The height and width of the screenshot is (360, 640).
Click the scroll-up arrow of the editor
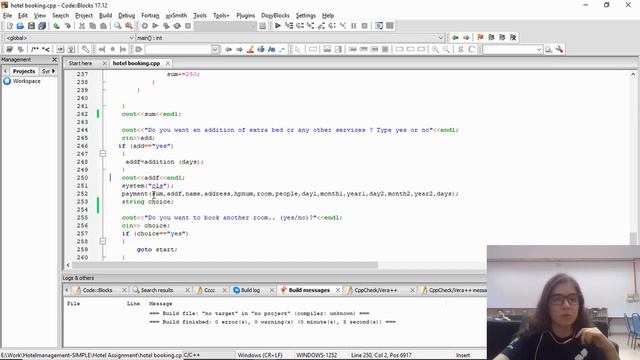(633, 74)
